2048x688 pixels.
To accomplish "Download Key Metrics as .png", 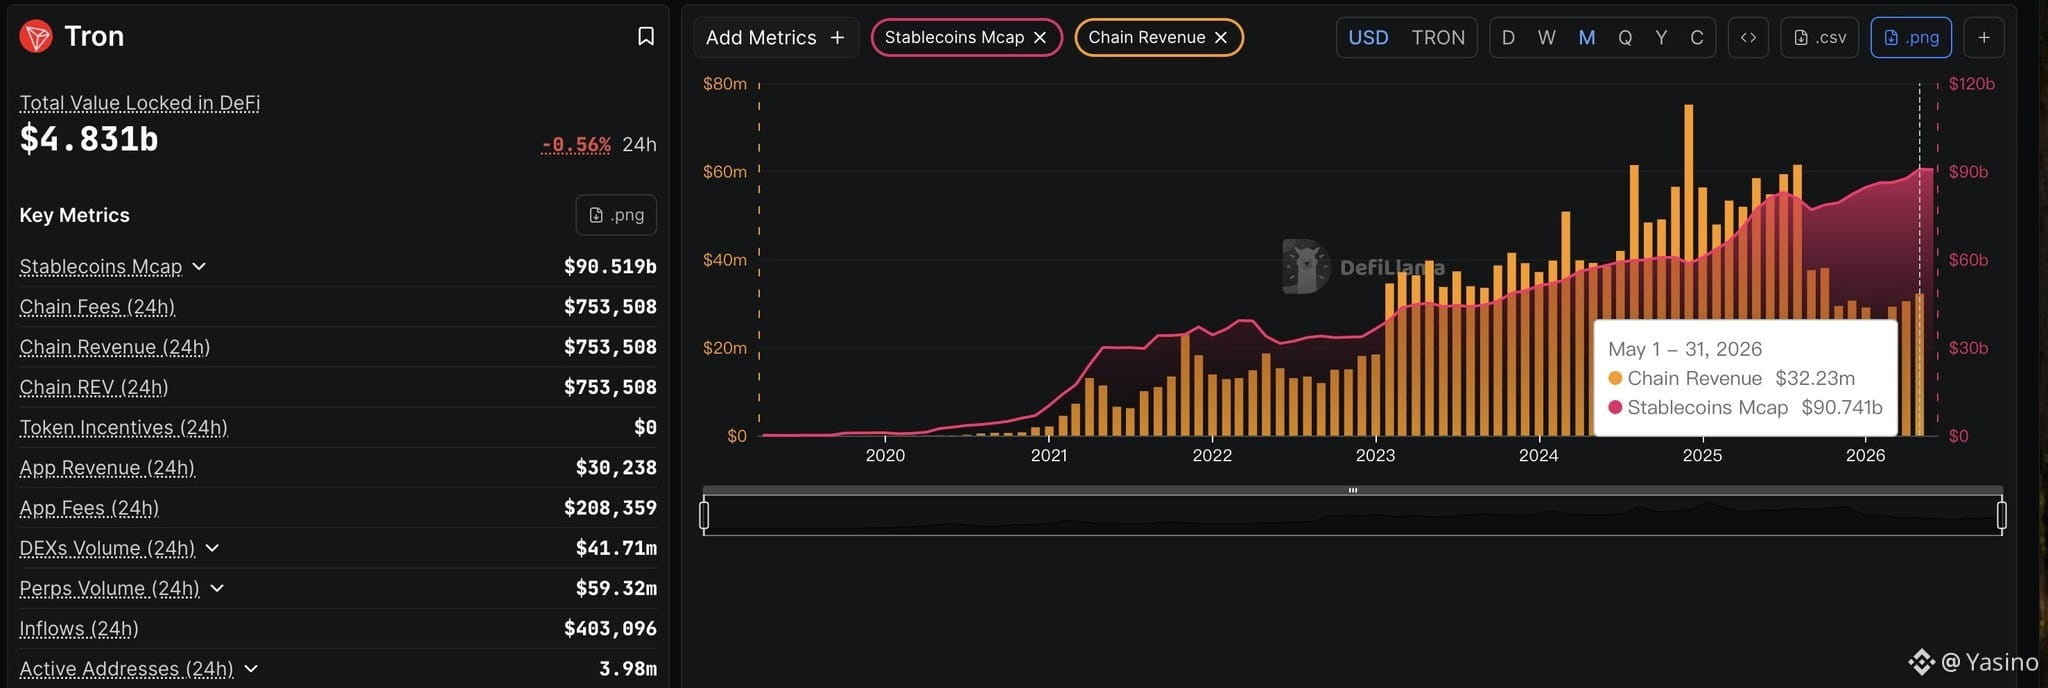I will (616, 215).
